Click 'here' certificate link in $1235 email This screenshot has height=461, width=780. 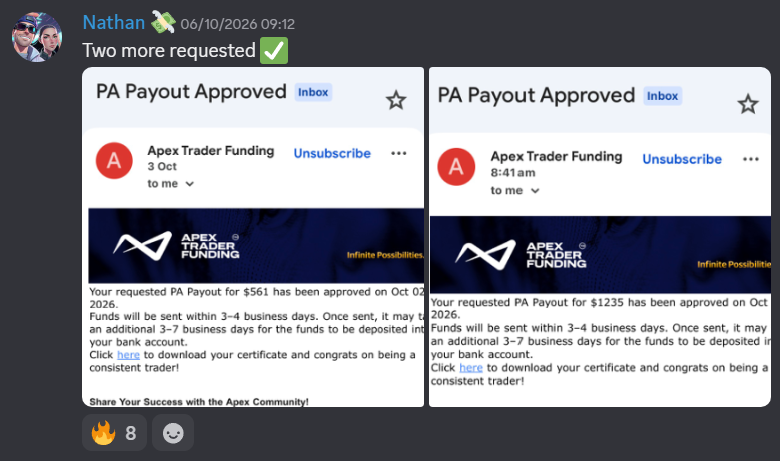point(471,368)
